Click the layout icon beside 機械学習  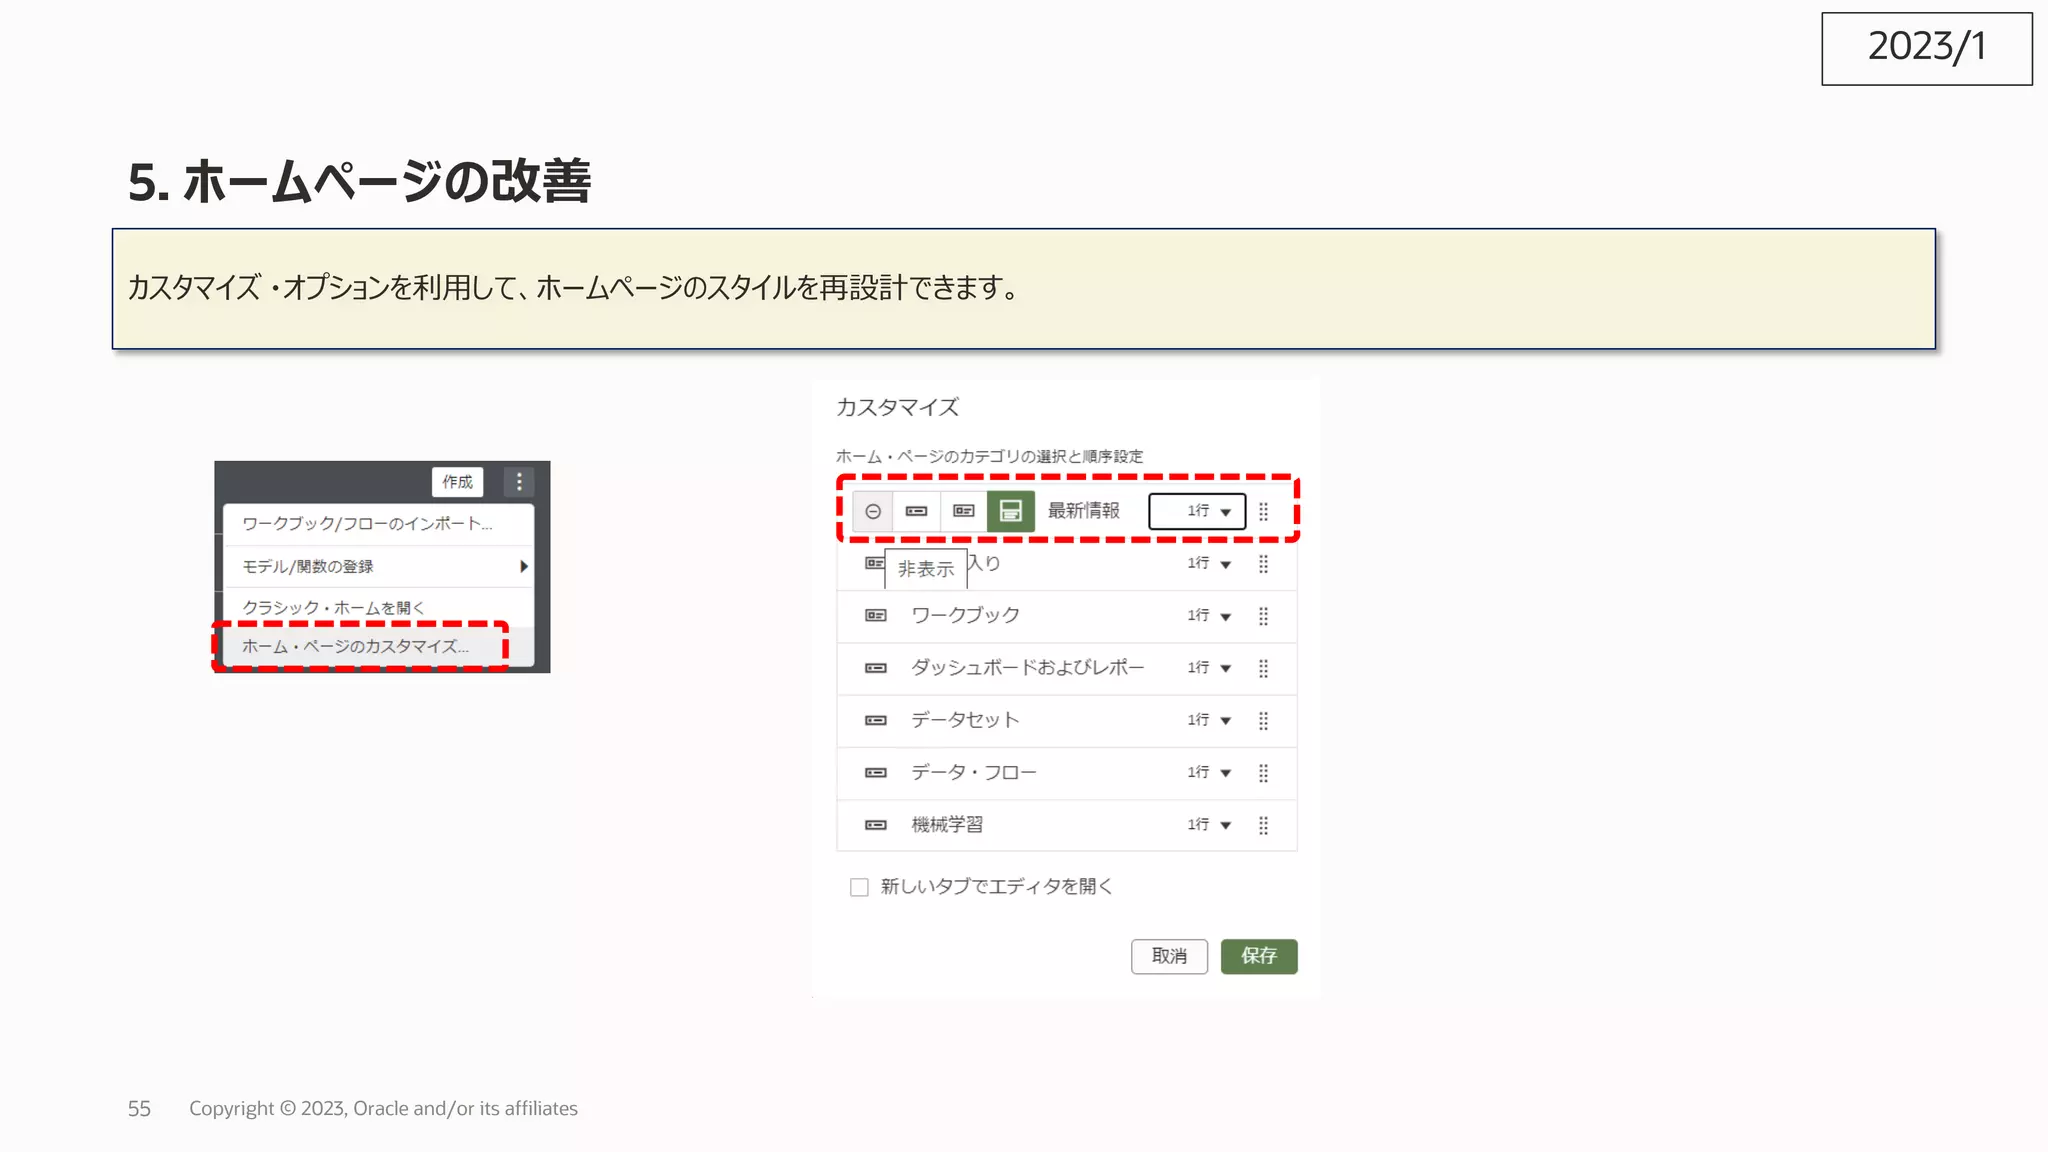[876, 825]
